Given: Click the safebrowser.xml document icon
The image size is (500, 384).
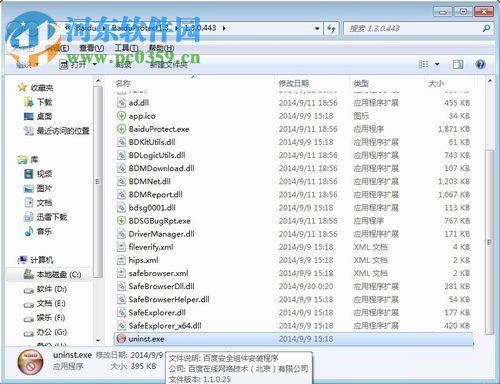Looking at the screenshot, I should tap(121, 273).
